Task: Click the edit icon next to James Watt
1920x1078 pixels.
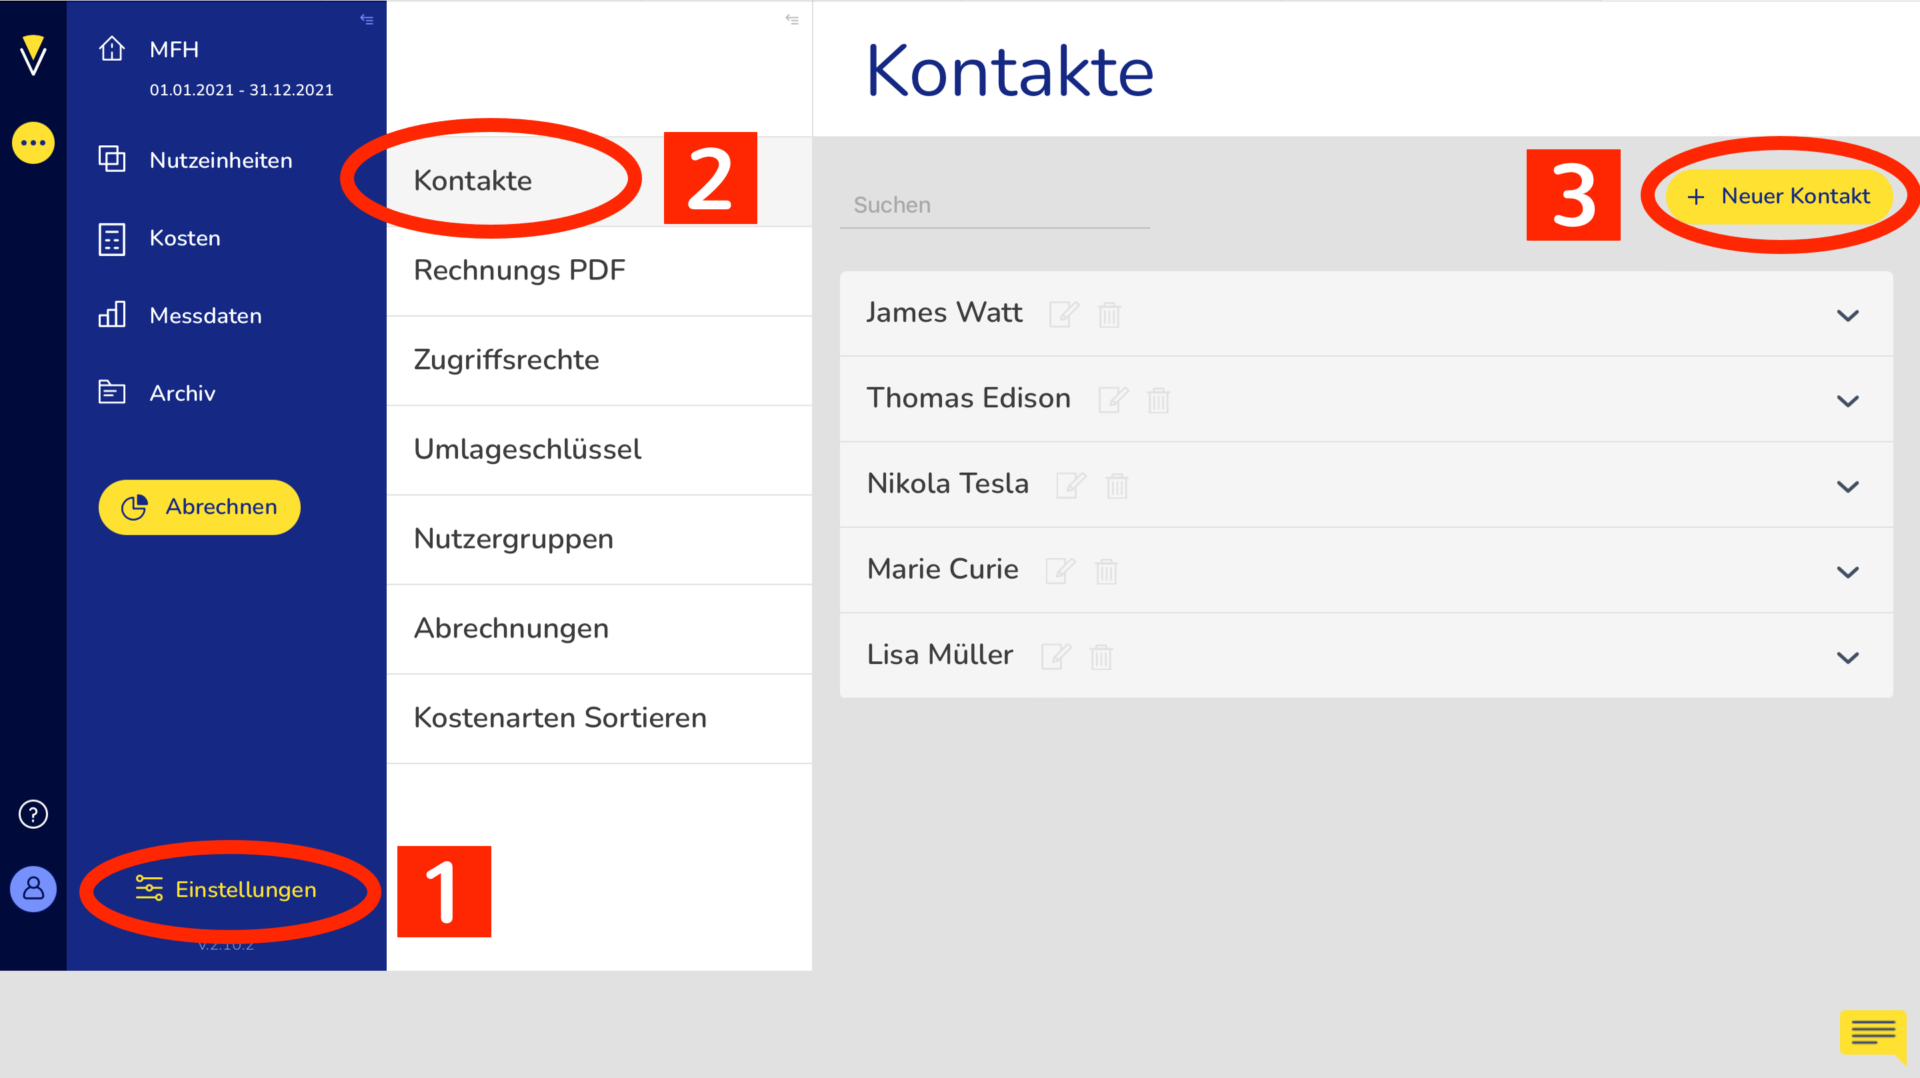Action: (1063, 314)
